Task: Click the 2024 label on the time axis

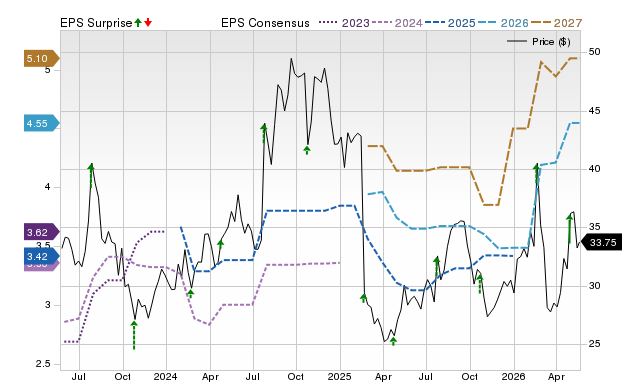Action: click(165, 376)
